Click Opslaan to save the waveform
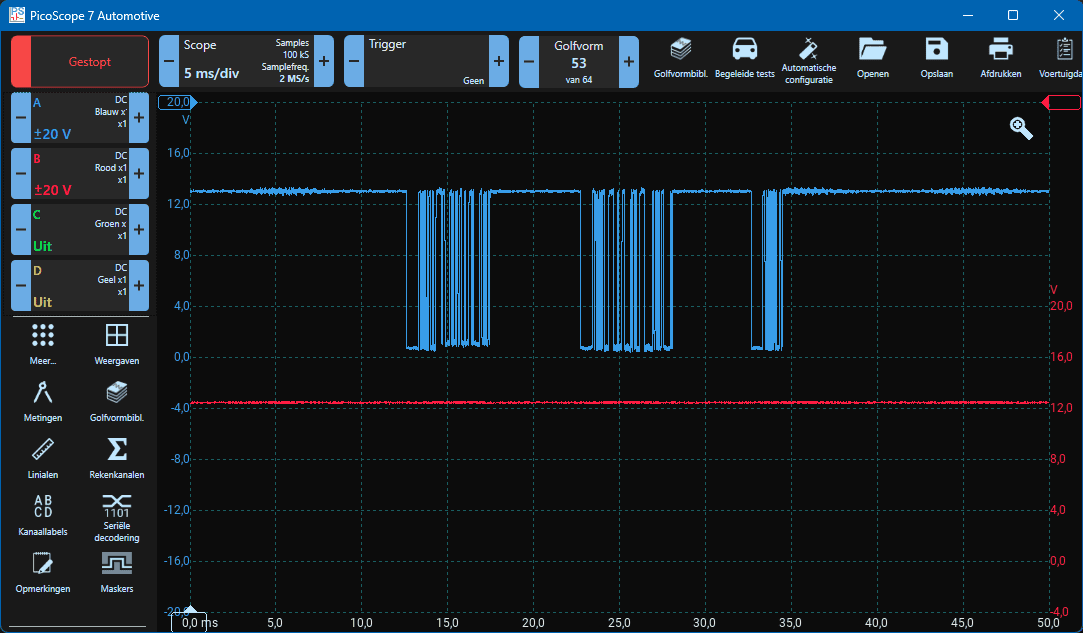 936,55
